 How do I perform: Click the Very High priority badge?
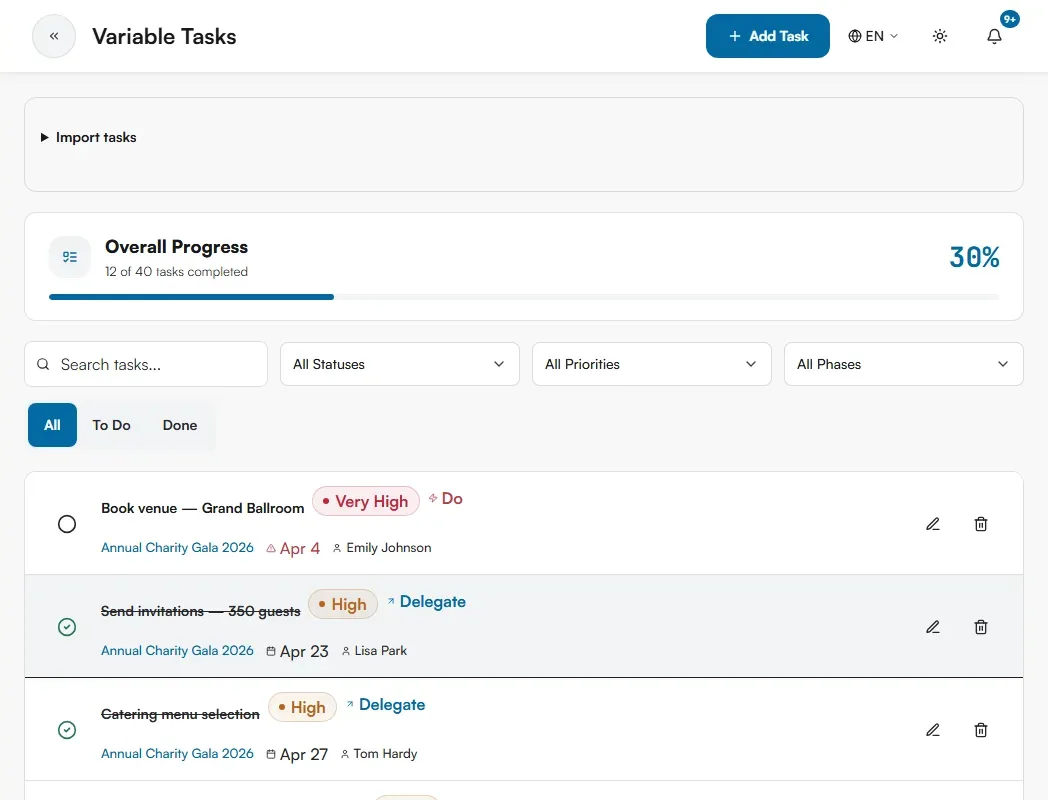[366, 501]
